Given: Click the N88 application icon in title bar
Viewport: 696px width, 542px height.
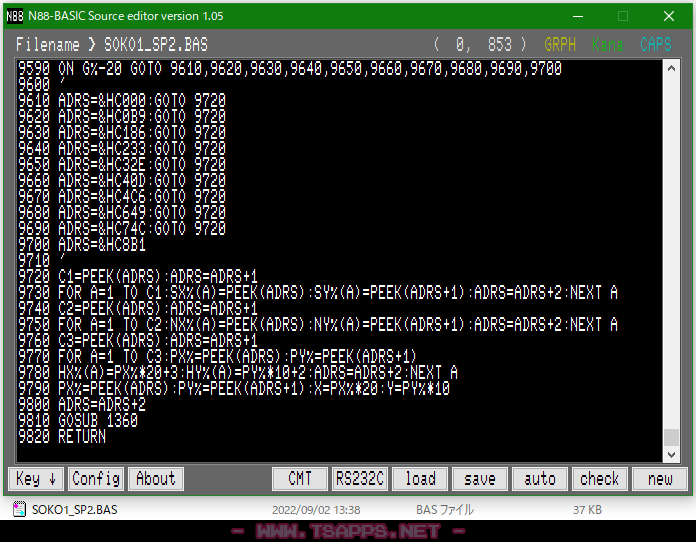Looking at the screenshot, I should [15, 16].
